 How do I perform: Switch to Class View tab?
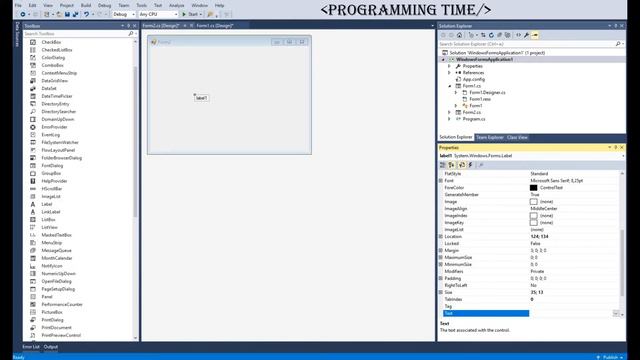click(x=517, y=138)
